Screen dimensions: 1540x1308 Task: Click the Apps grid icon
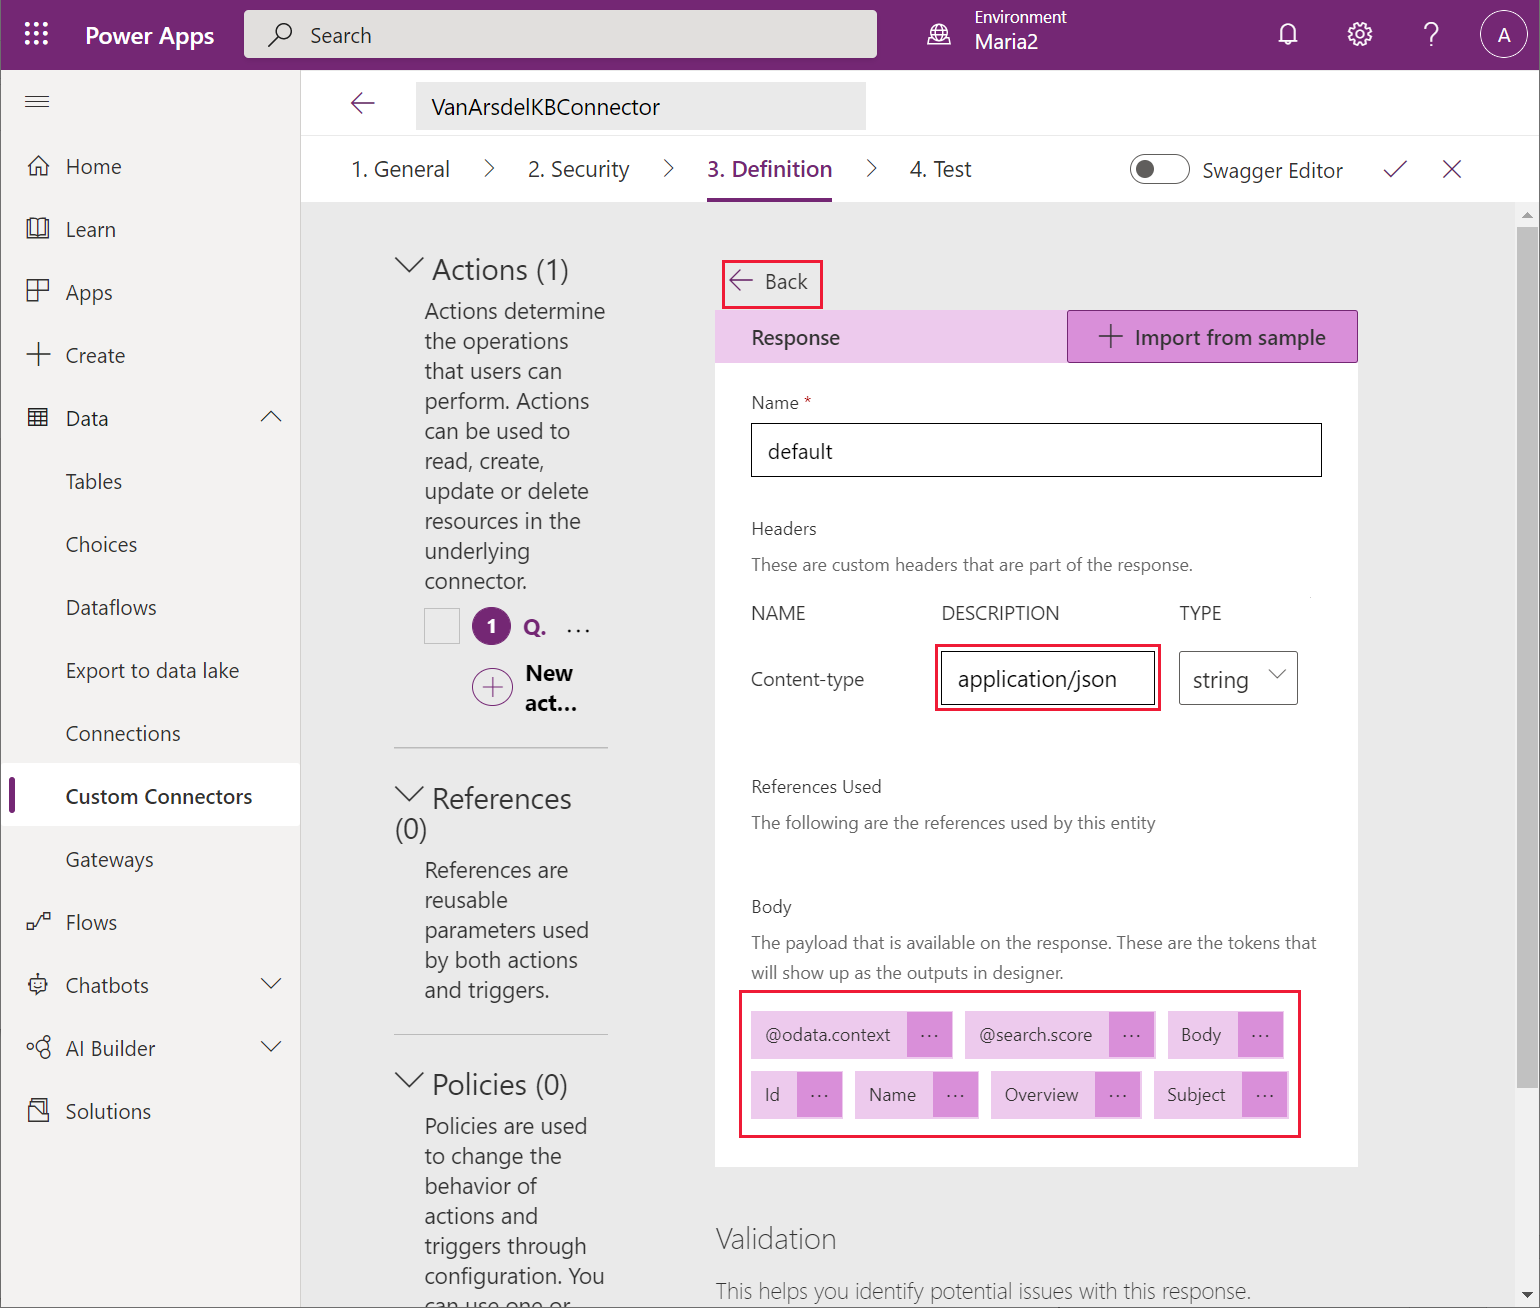tap(38, 292)
